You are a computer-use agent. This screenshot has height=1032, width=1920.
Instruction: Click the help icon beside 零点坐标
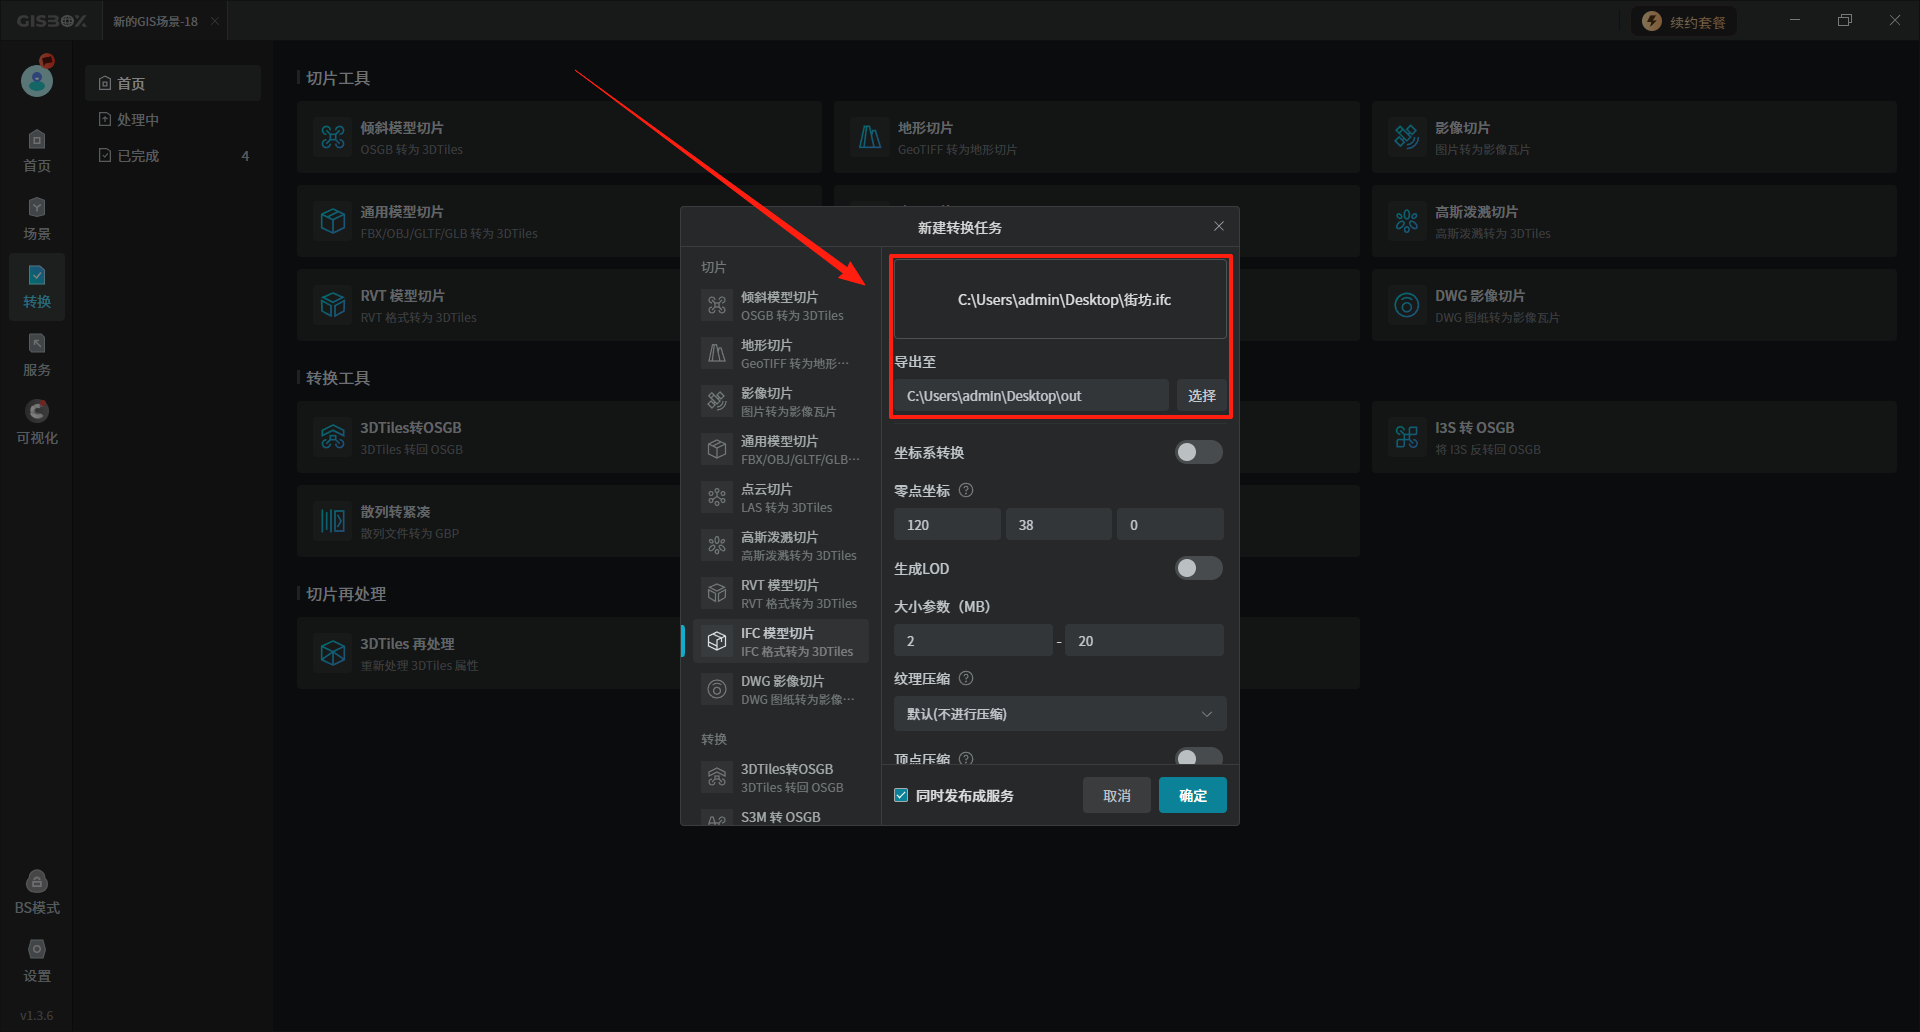(x=966, y=491)
